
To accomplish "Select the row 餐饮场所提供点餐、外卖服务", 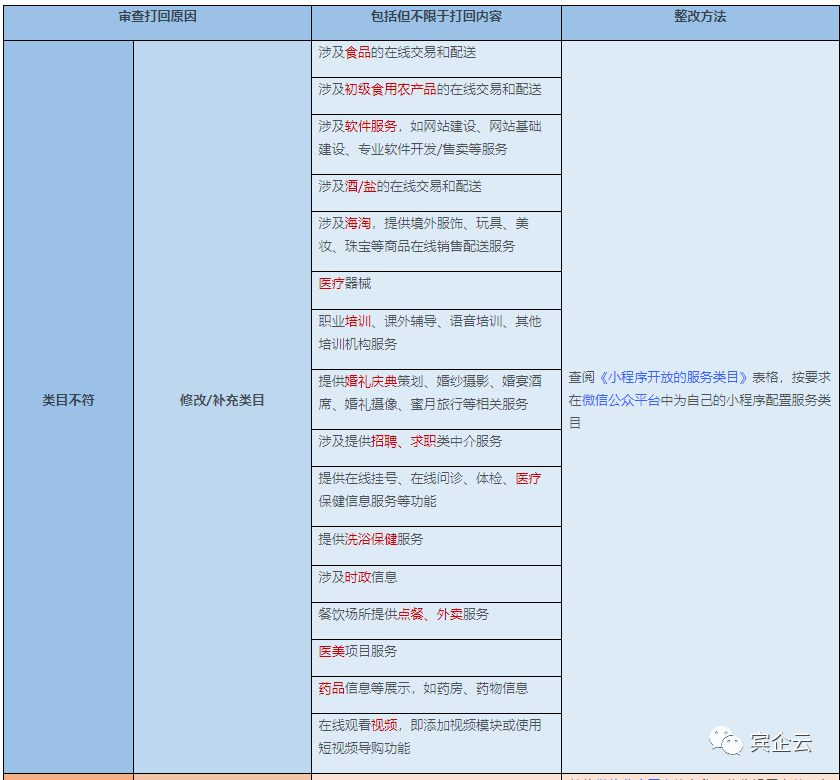I will [x=436, y=621].
